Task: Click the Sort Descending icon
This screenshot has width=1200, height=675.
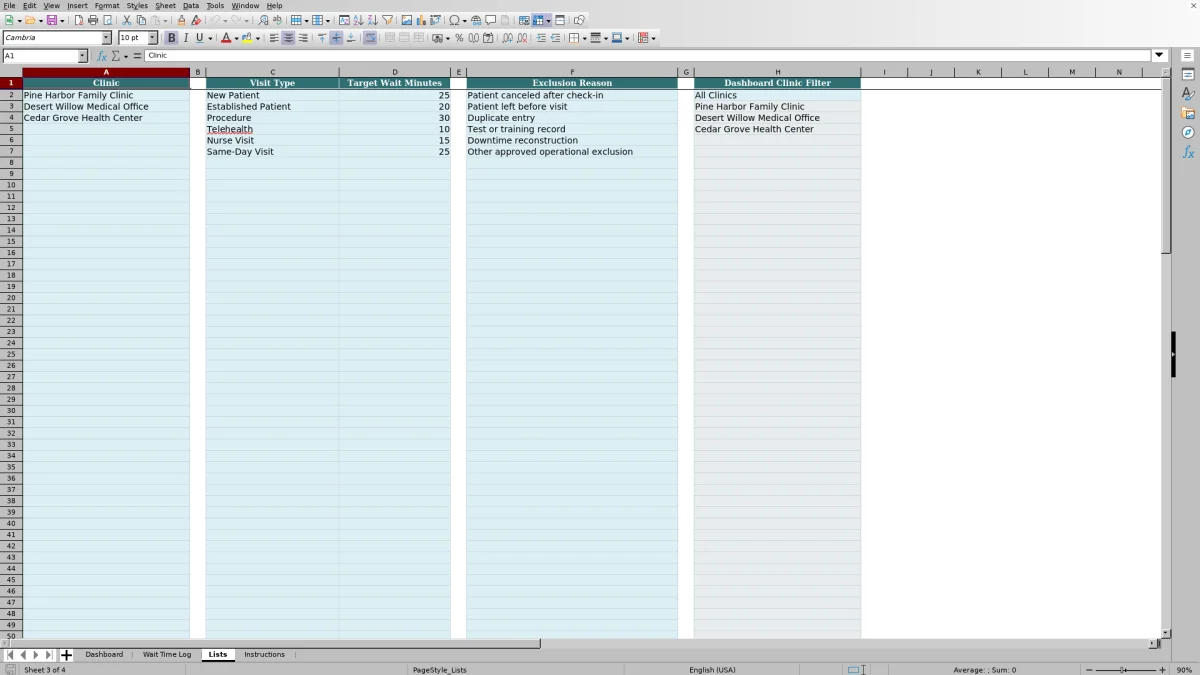Action: pos(373,20)
